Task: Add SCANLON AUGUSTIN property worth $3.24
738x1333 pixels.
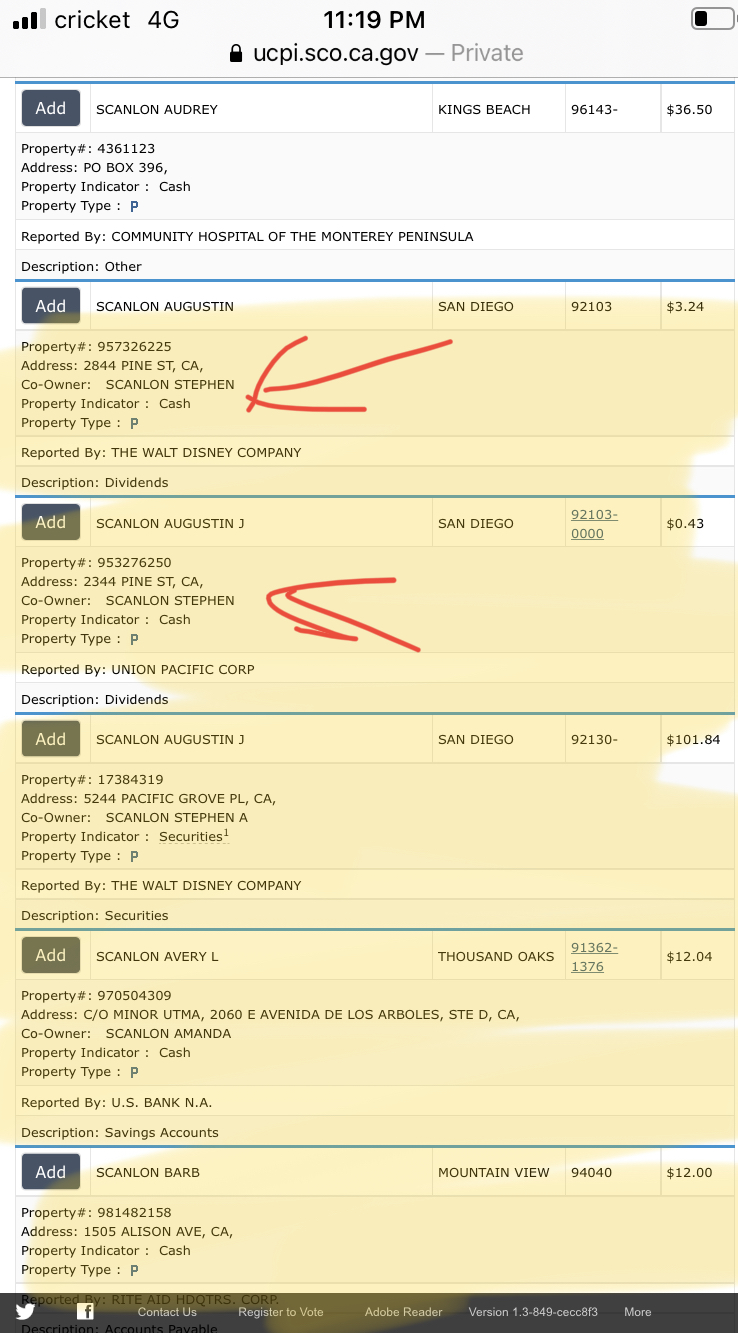Action: click(x=51, y=306)
